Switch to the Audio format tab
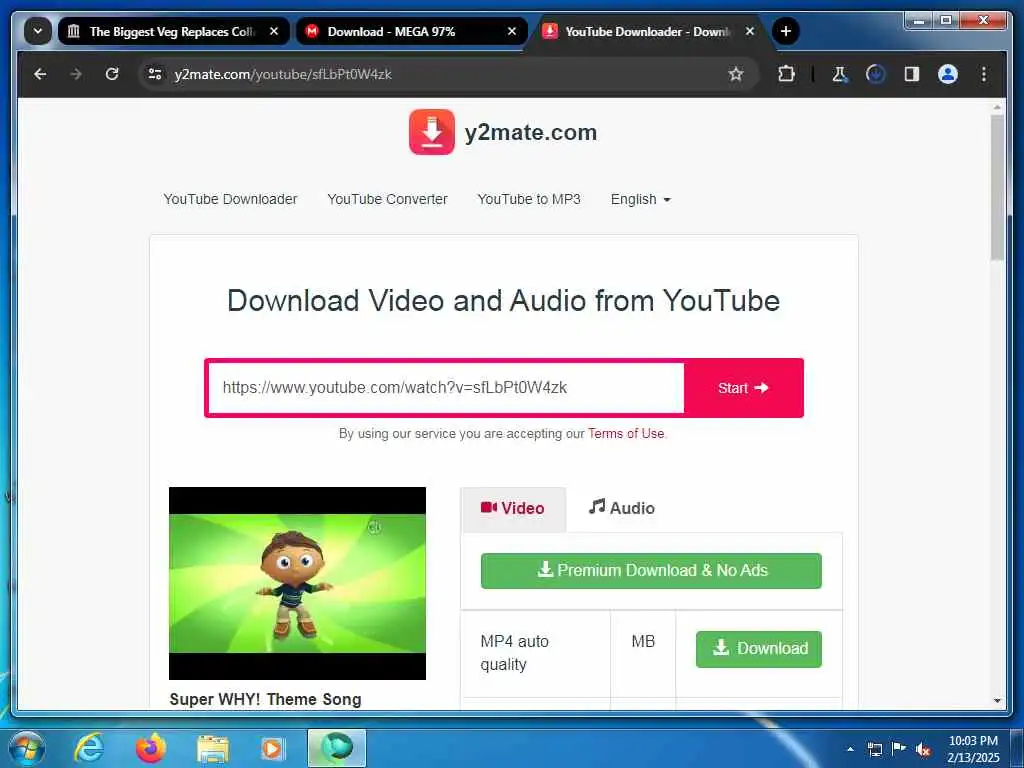 [x=622, y=508]
